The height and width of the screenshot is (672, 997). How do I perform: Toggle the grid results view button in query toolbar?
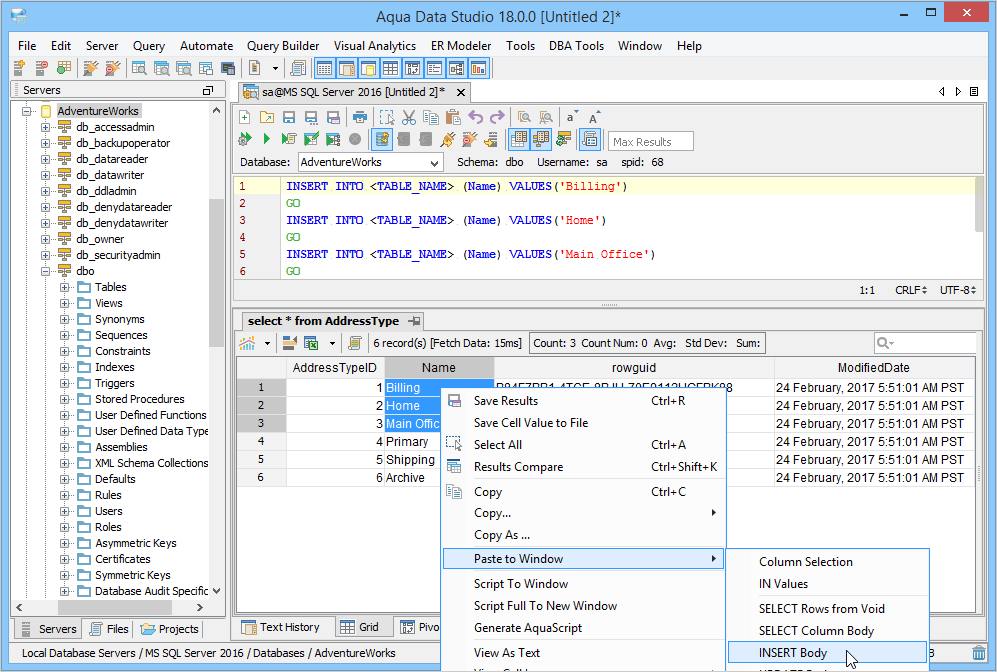point(519,139)
